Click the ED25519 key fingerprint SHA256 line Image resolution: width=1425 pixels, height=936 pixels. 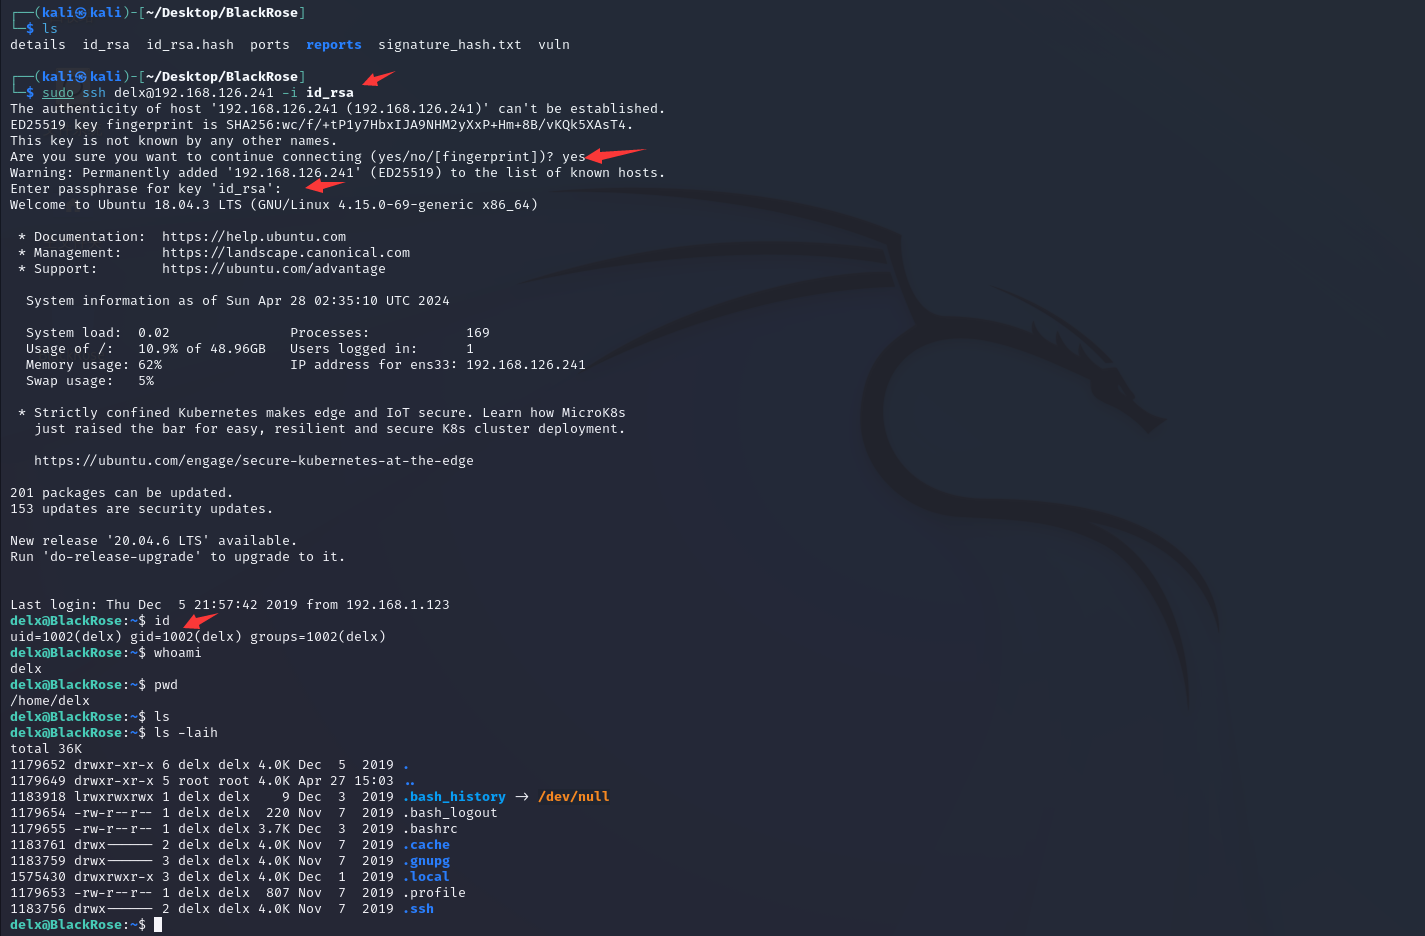tap(322, 125)
